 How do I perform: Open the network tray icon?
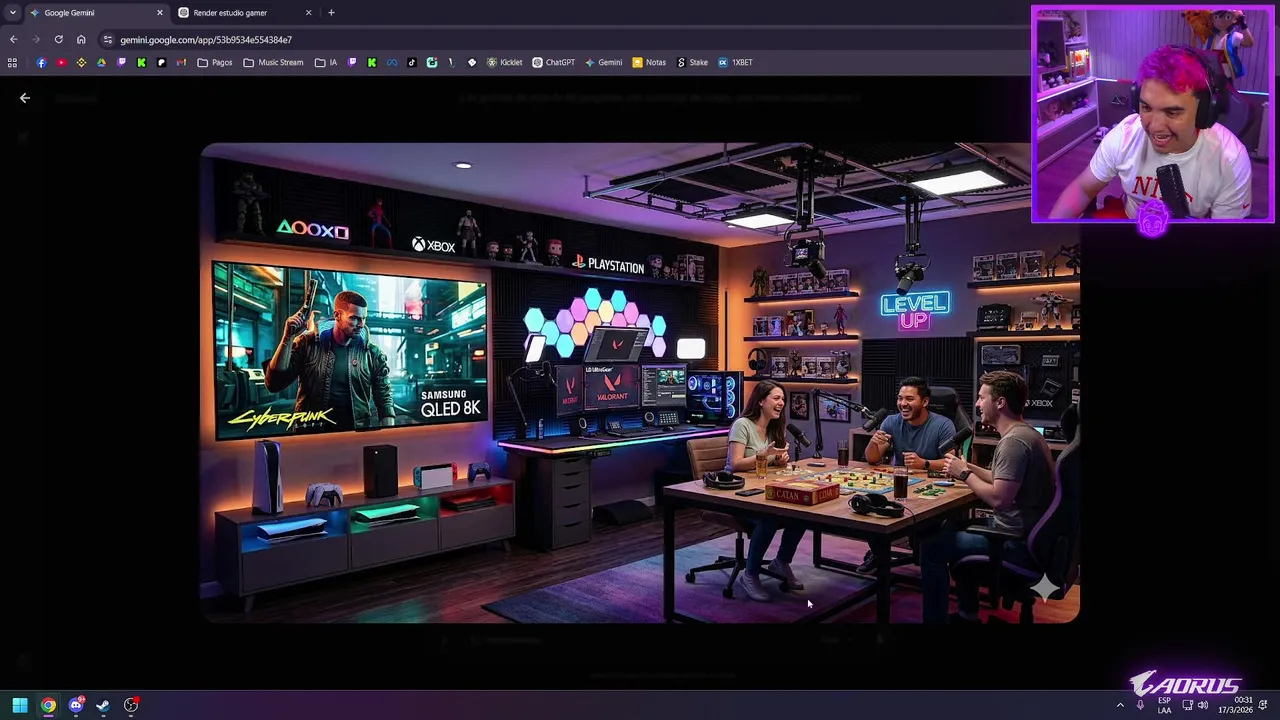1187,705
